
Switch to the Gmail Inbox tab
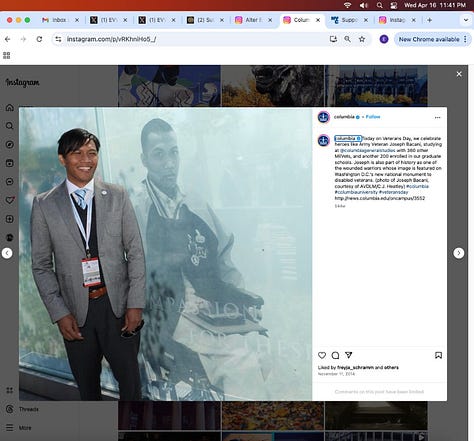(x=60, y=20)
